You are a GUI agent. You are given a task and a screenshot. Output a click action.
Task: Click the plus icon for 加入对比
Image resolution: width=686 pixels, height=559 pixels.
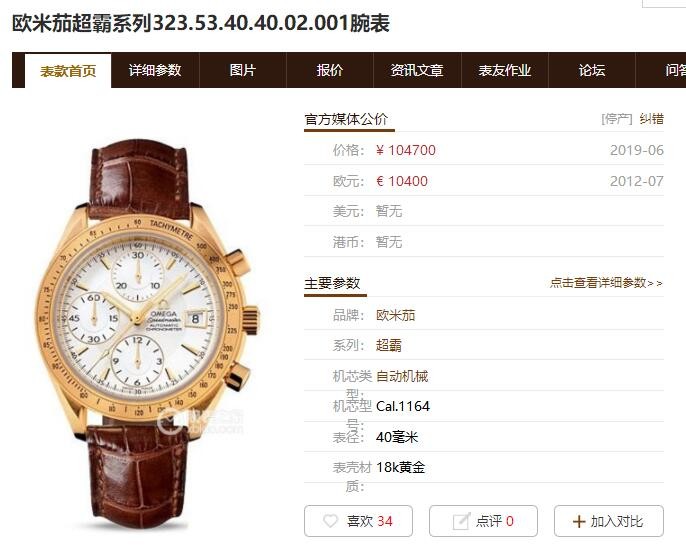[578, 521]
